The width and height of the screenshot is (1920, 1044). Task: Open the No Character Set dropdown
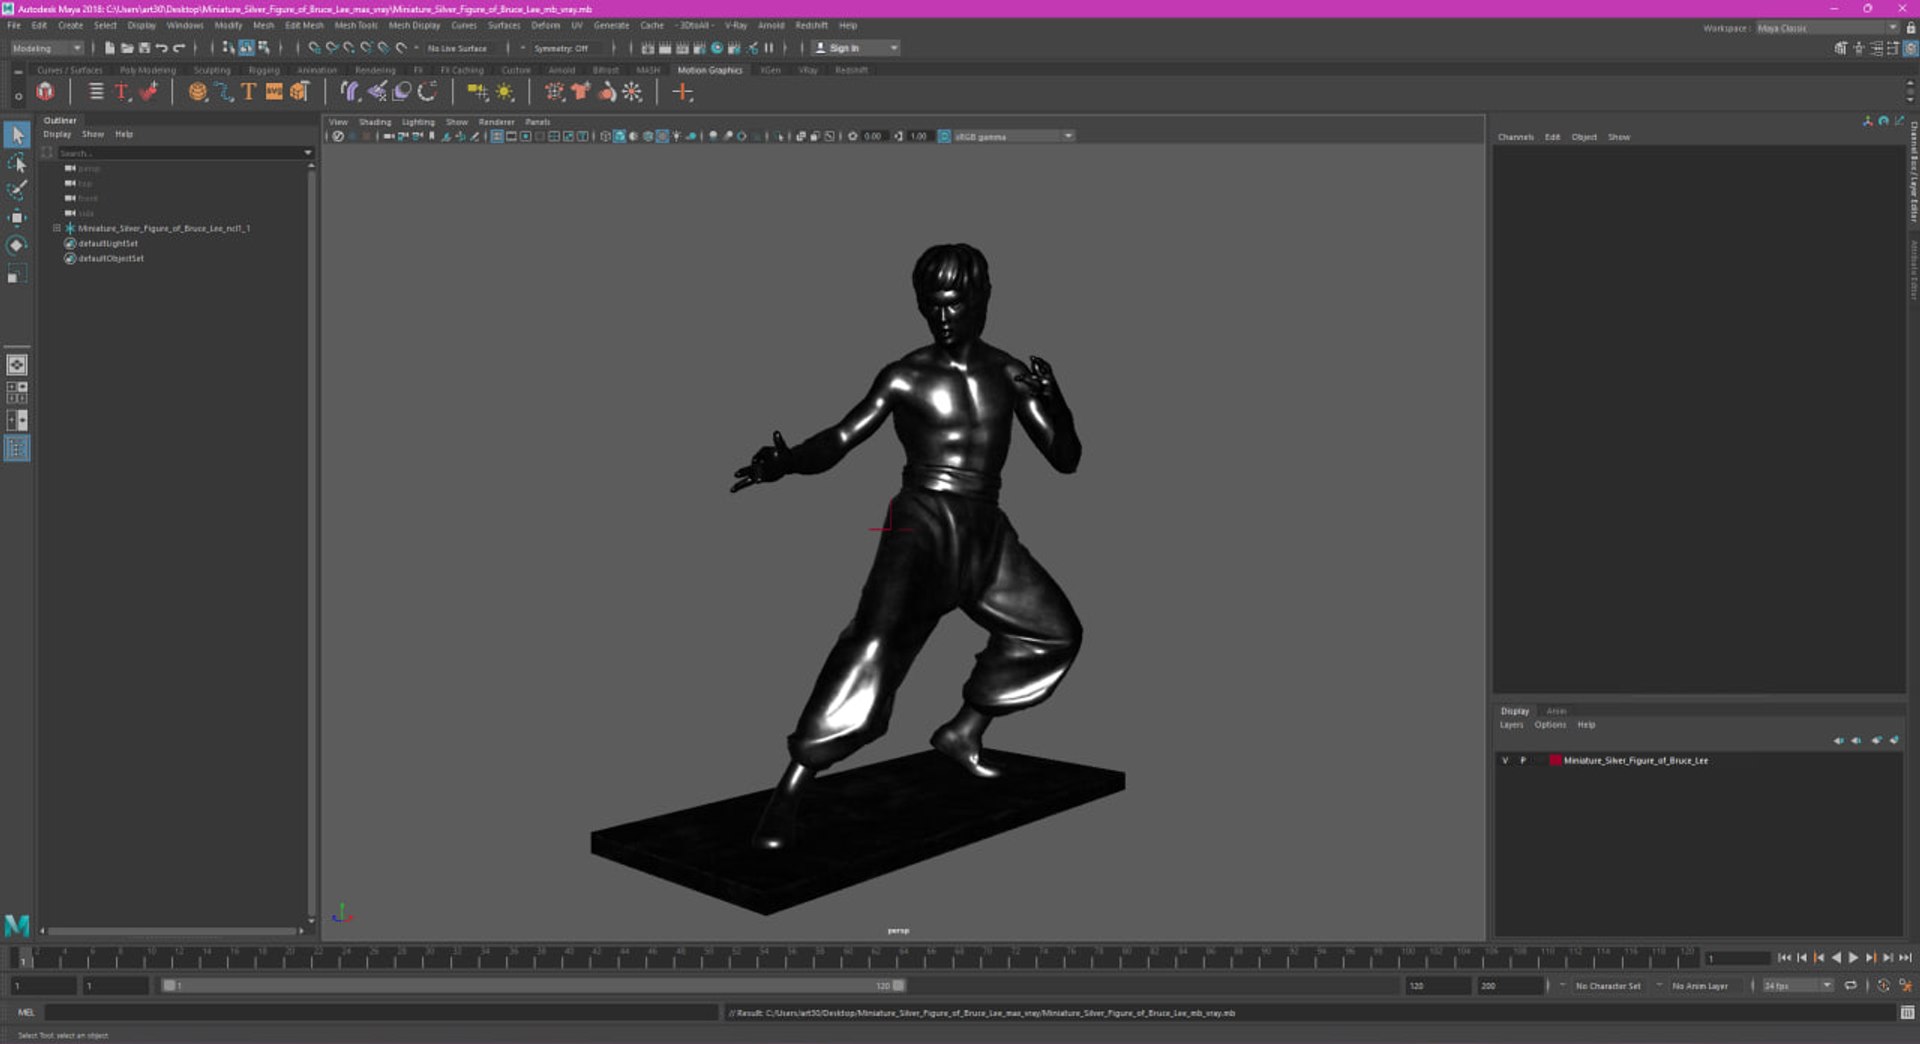pyautogui.click(x=1608, y=986)
